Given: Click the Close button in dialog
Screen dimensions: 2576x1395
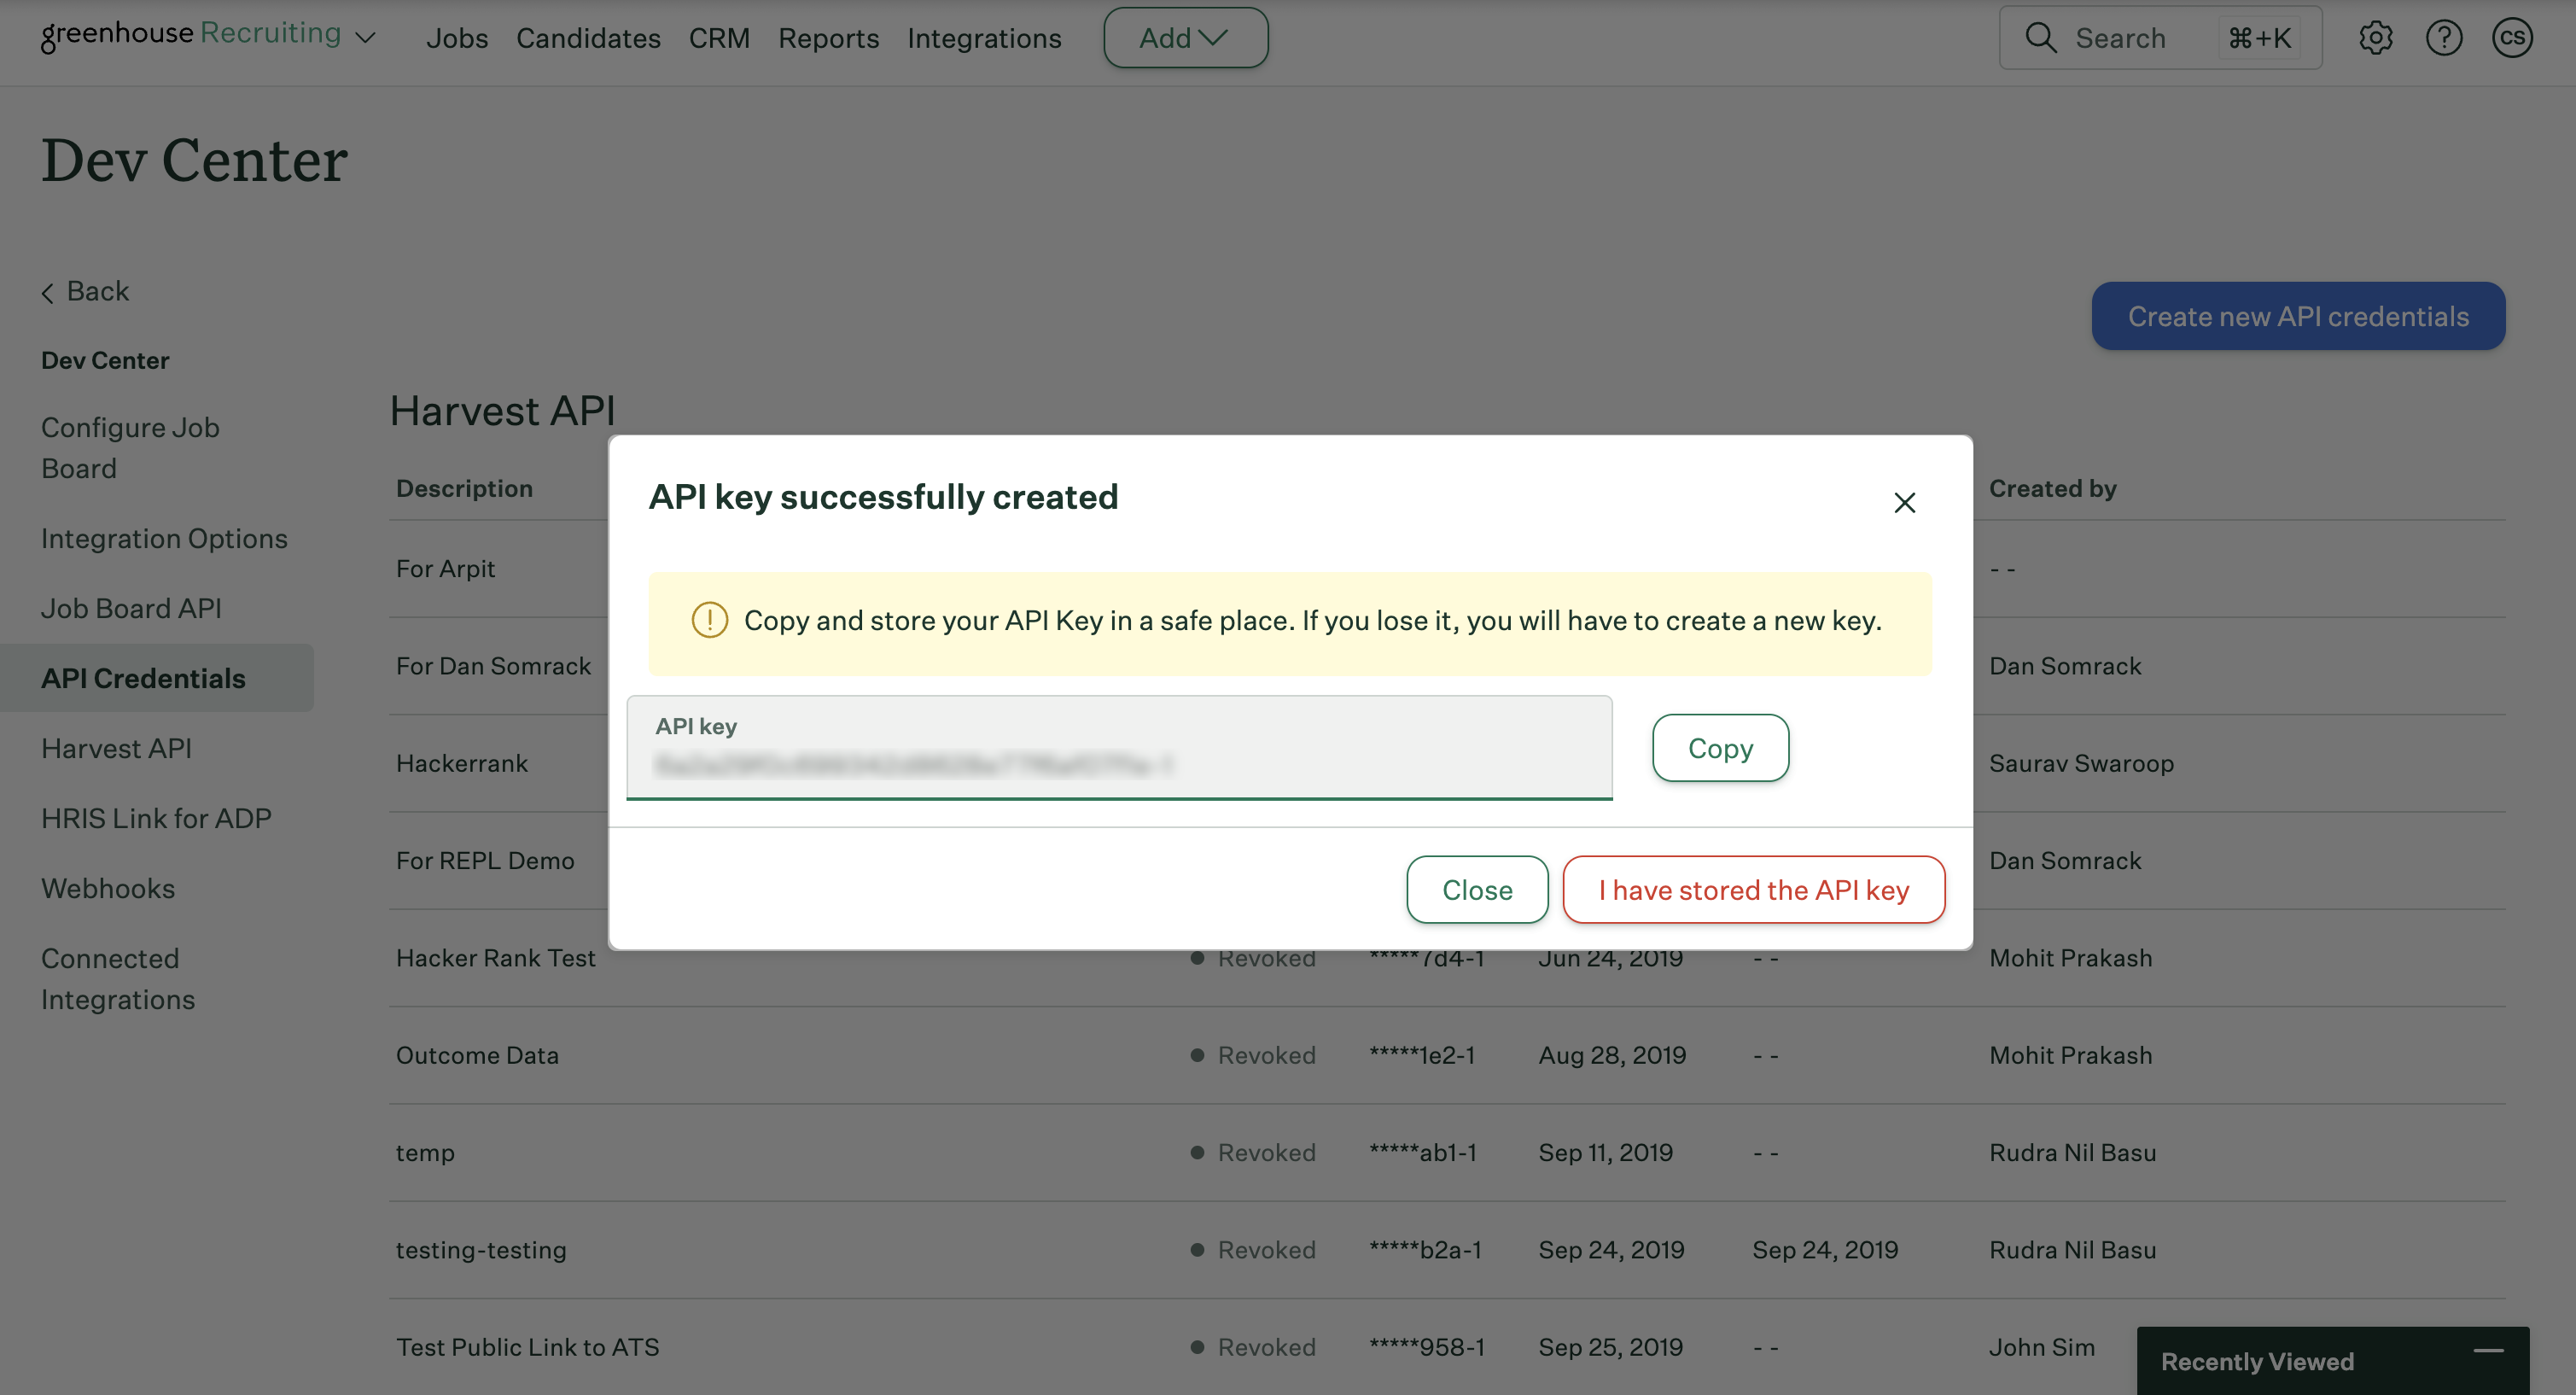Looking at the screenshot, I should tap(1477, 889).
